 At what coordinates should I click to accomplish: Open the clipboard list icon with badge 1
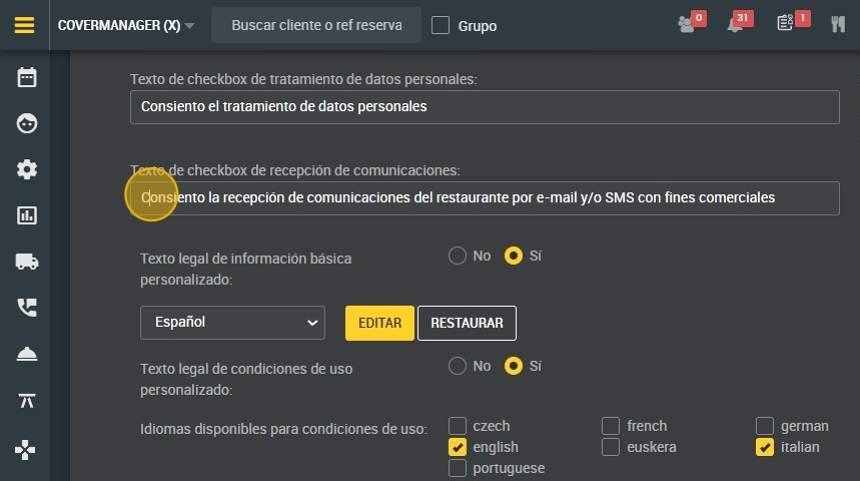(786, 25)
